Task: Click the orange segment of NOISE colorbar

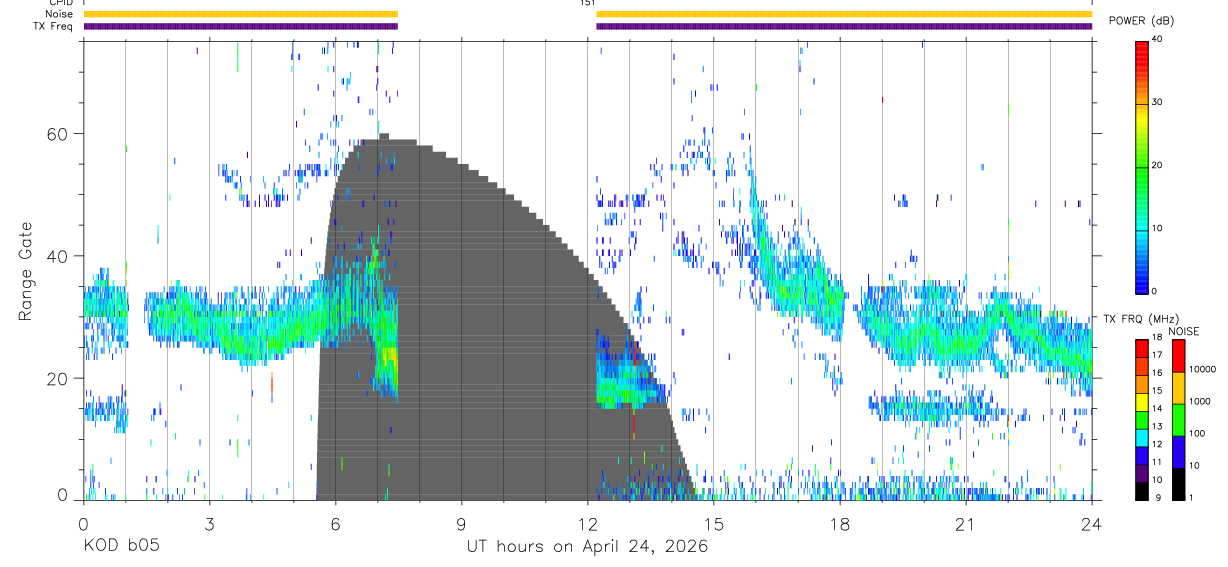Action: [x=1177, y=387]
